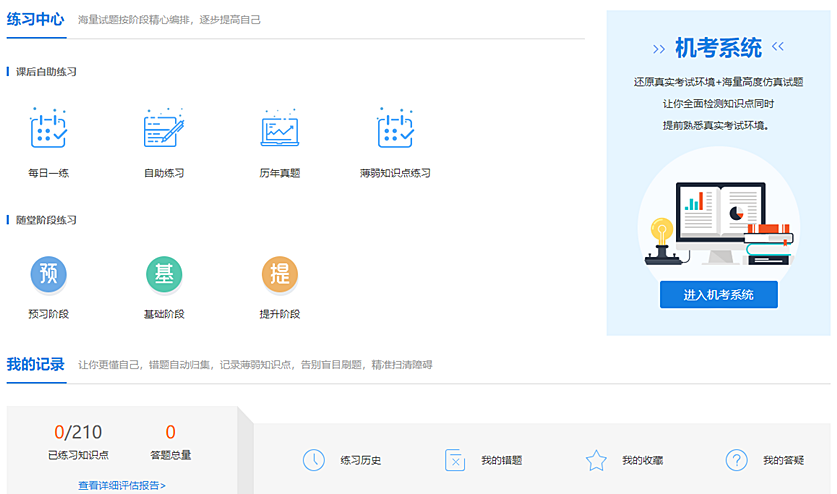Click the 预习阶段 label
Viewport: 837px width, 494px height.
point(49,314)
